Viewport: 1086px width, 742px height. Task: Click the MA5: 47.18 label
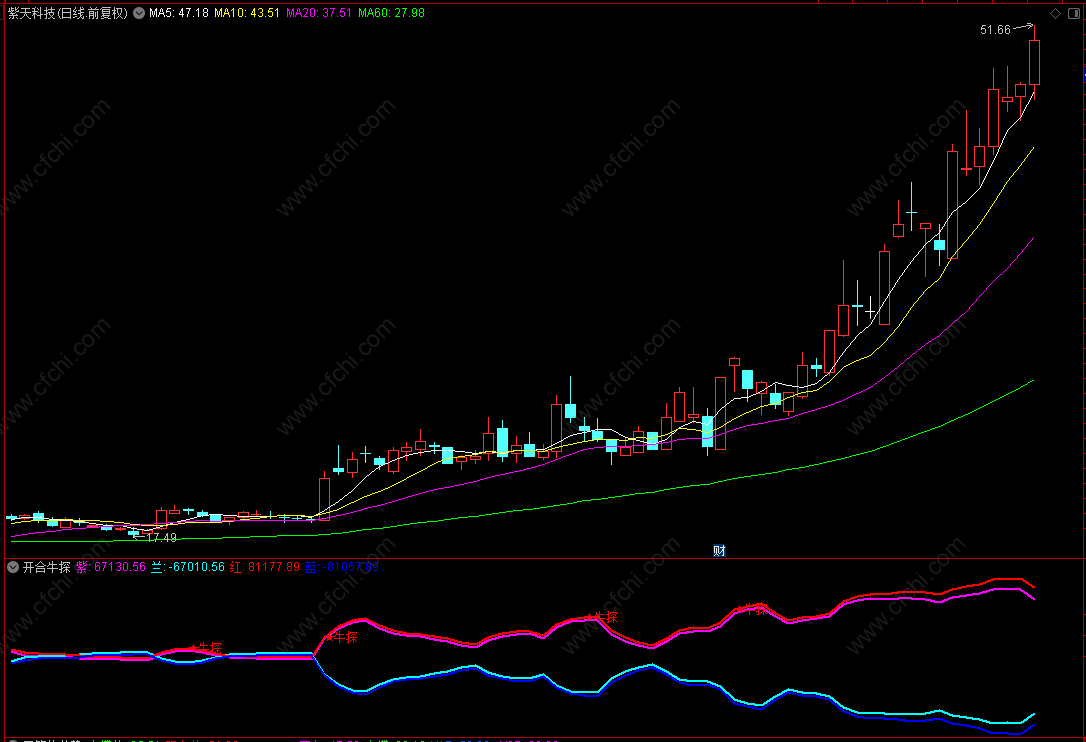179,13
